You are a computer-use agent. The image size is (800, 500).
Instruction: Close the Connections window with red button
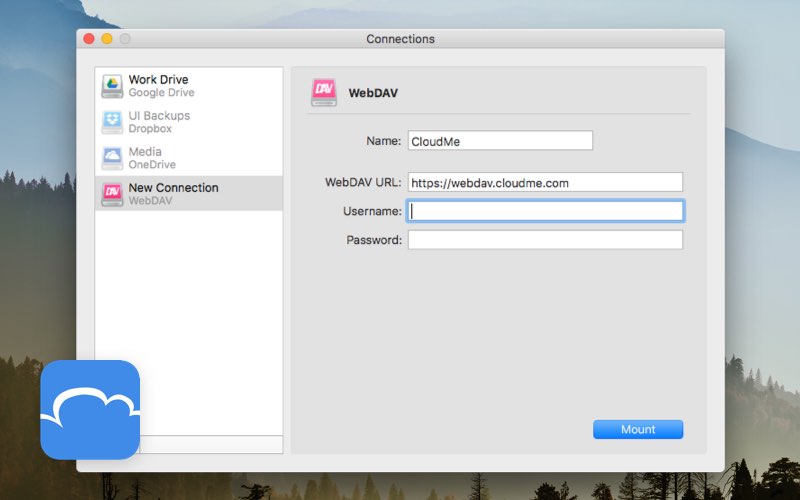coord(89,39)
